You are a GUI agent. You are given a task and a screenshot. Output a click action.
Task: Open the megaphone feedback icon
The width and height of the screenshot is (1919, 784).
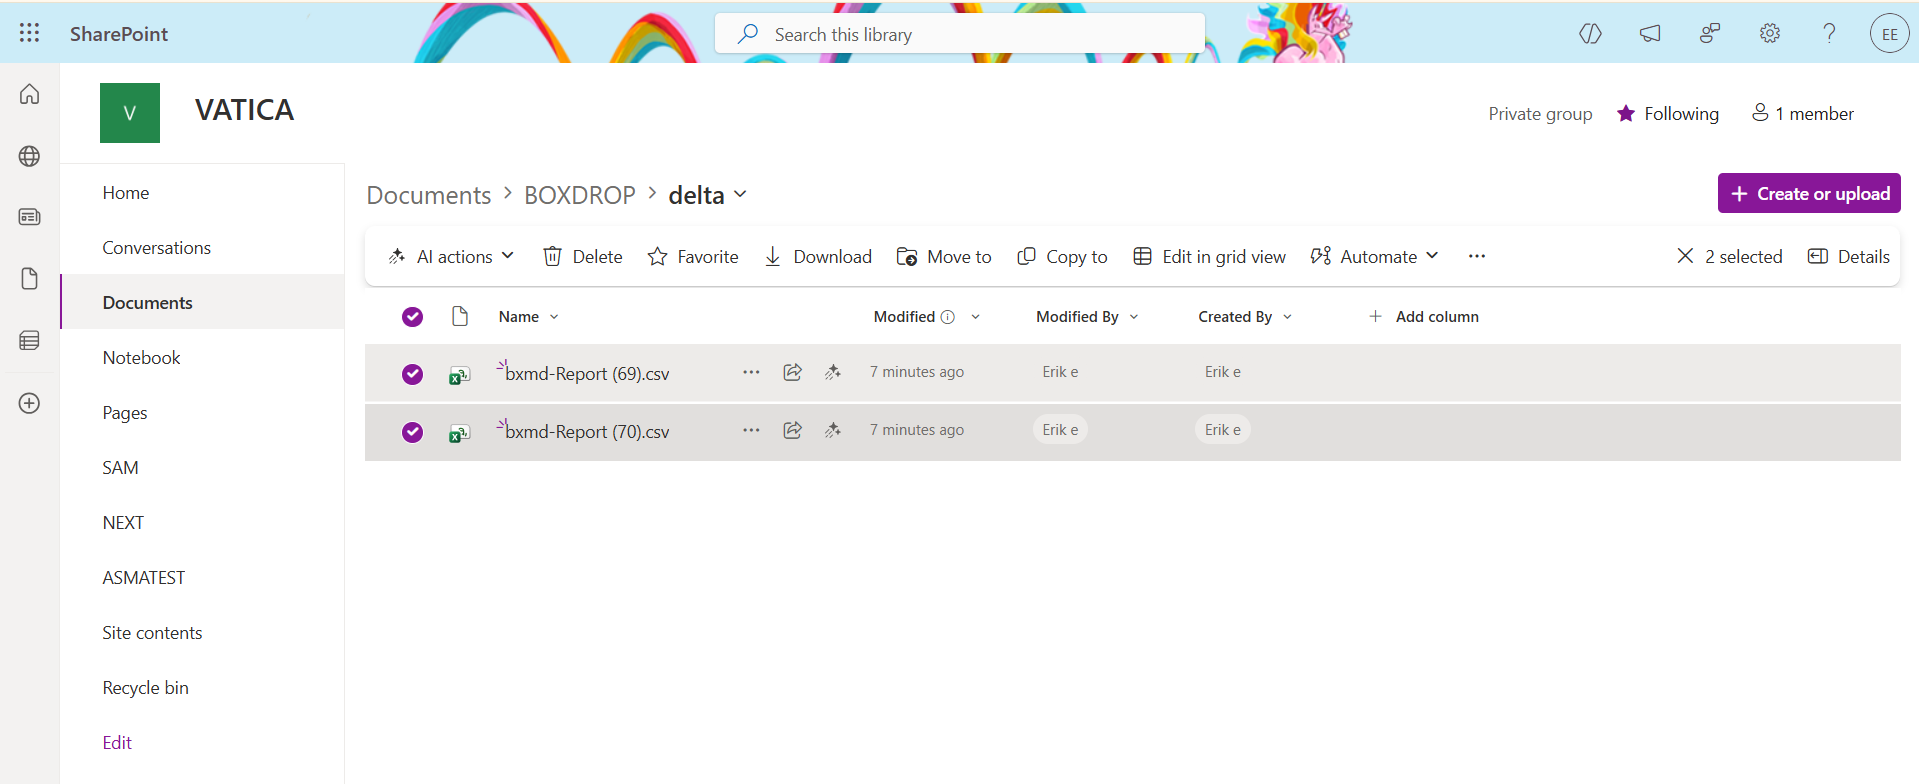tap(1650, 34)
